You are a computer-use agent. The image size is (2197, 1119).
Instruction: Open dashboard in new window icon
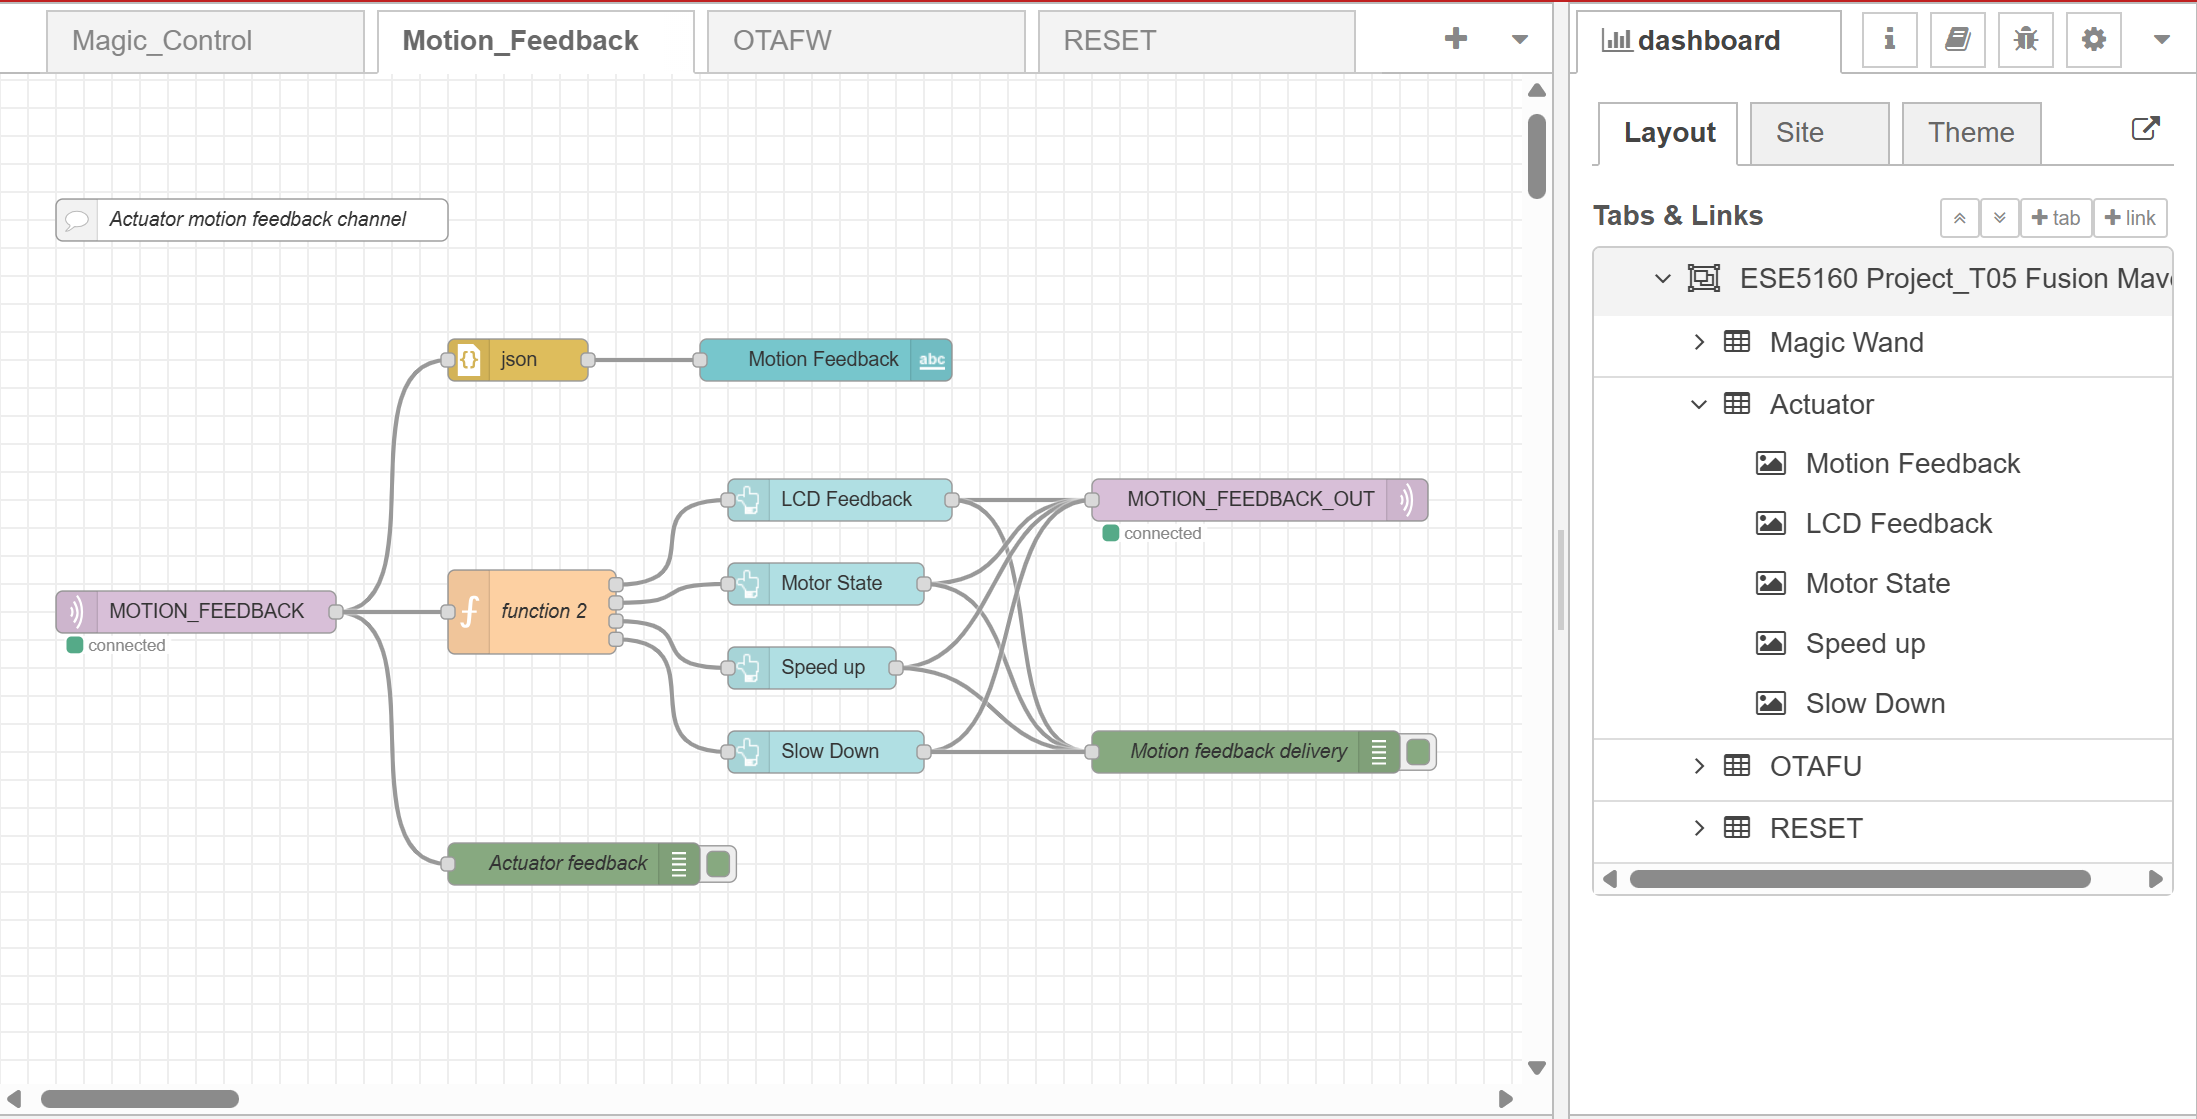(2145, 129)
